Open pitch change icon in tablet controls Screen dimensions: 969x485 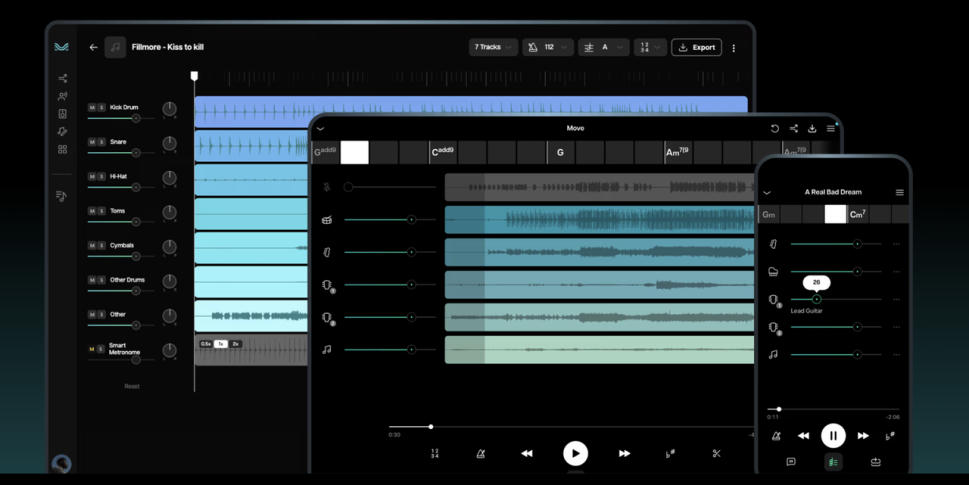[670, 454]
